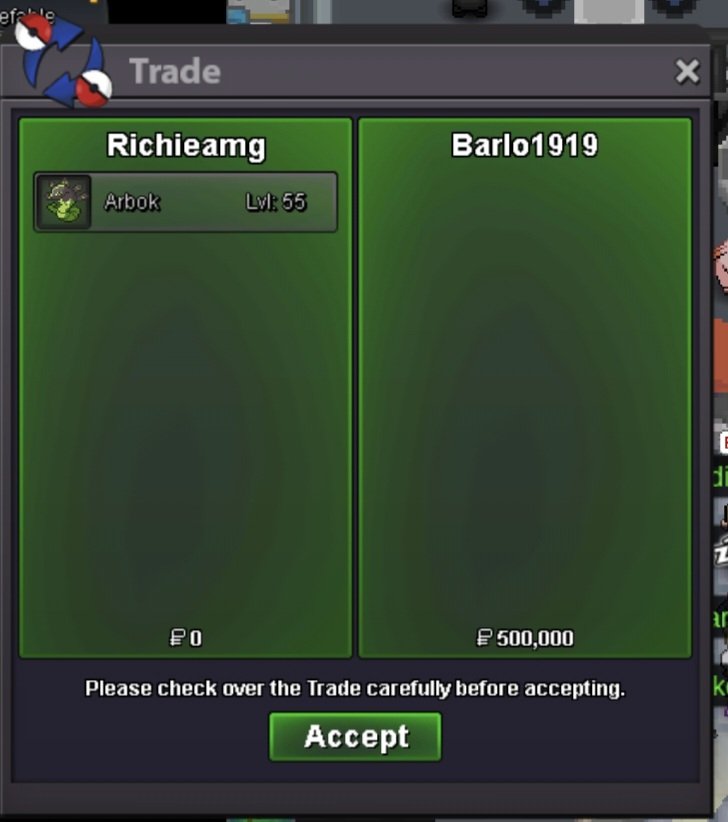Click Barlo1919's 500,000 money amount
The image size is (728, 822).
[535, 638]
